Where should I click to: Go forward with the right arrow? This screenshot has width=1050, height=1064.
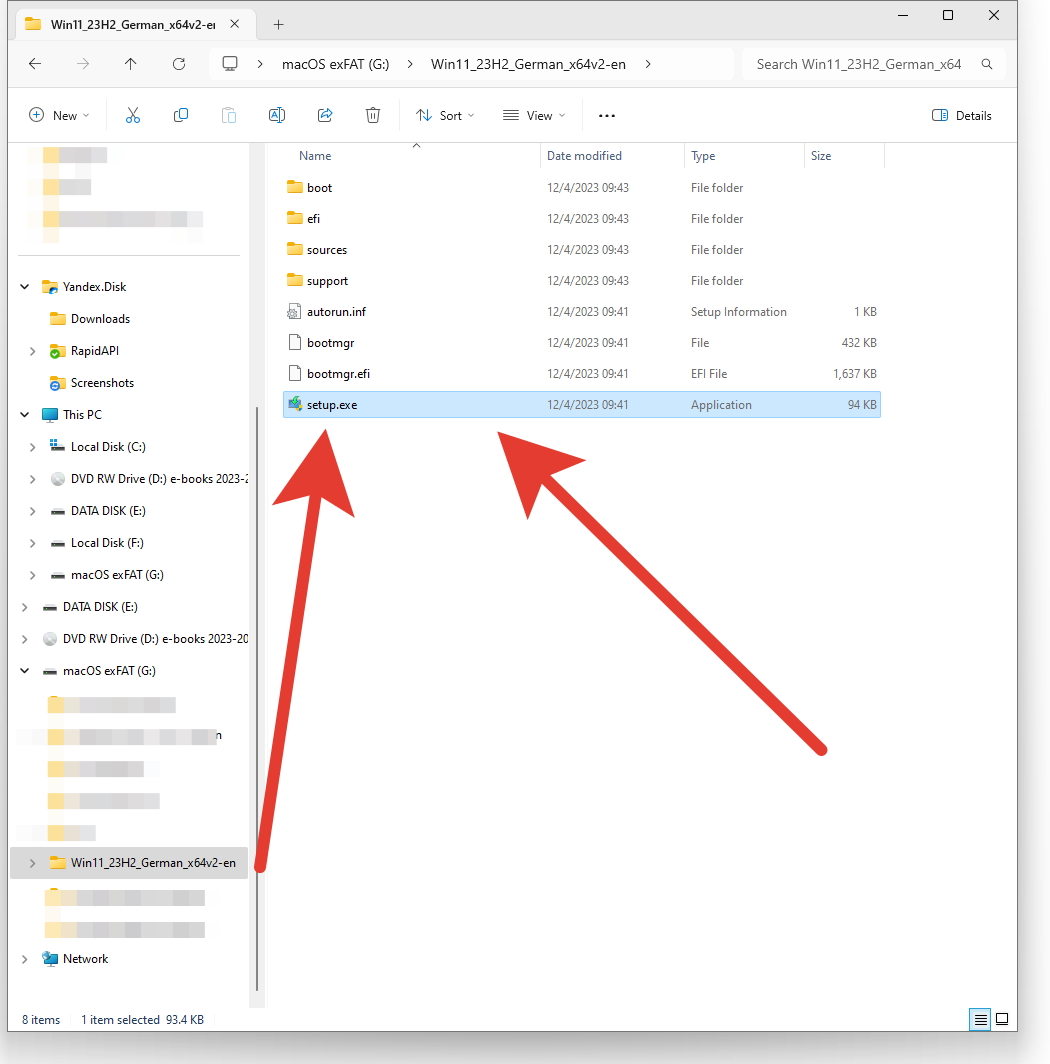(83, 64)
